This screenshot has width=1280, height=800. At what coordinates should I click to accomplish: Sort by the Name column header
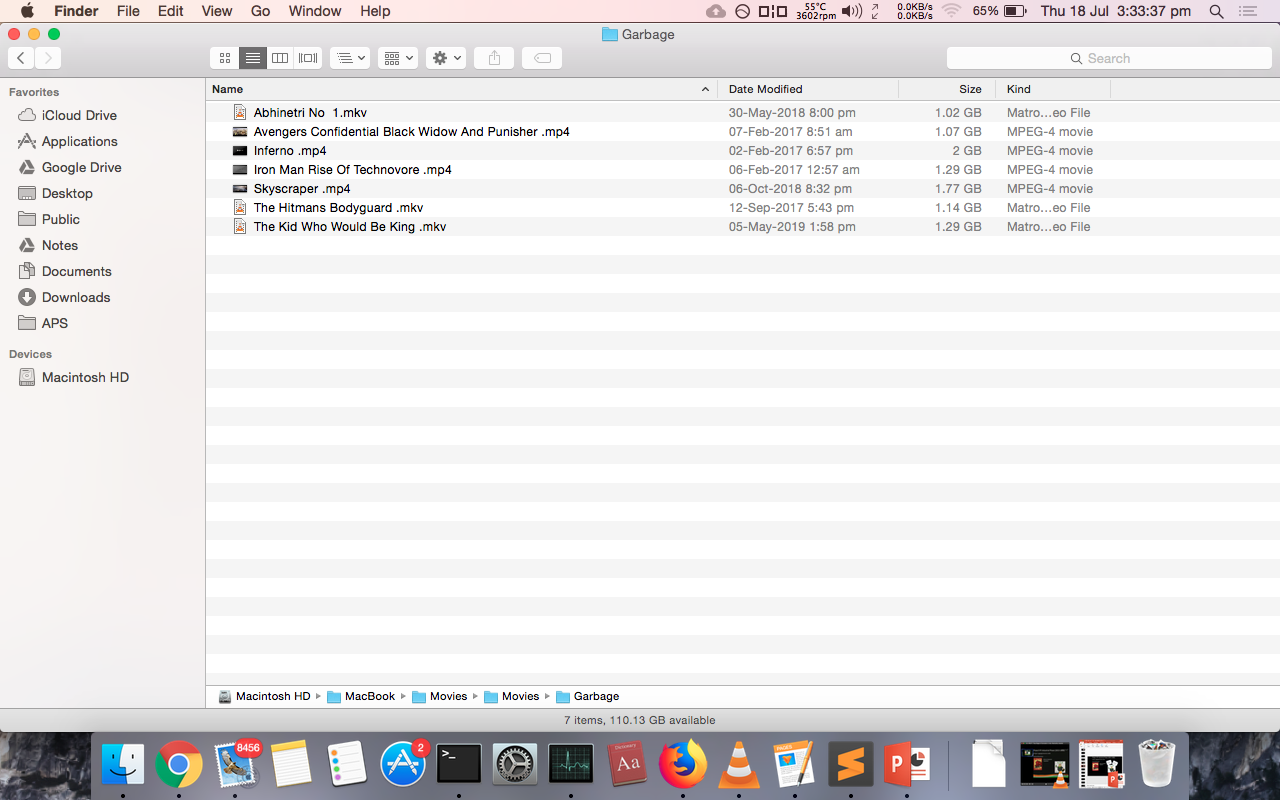[x=461, y=89]
